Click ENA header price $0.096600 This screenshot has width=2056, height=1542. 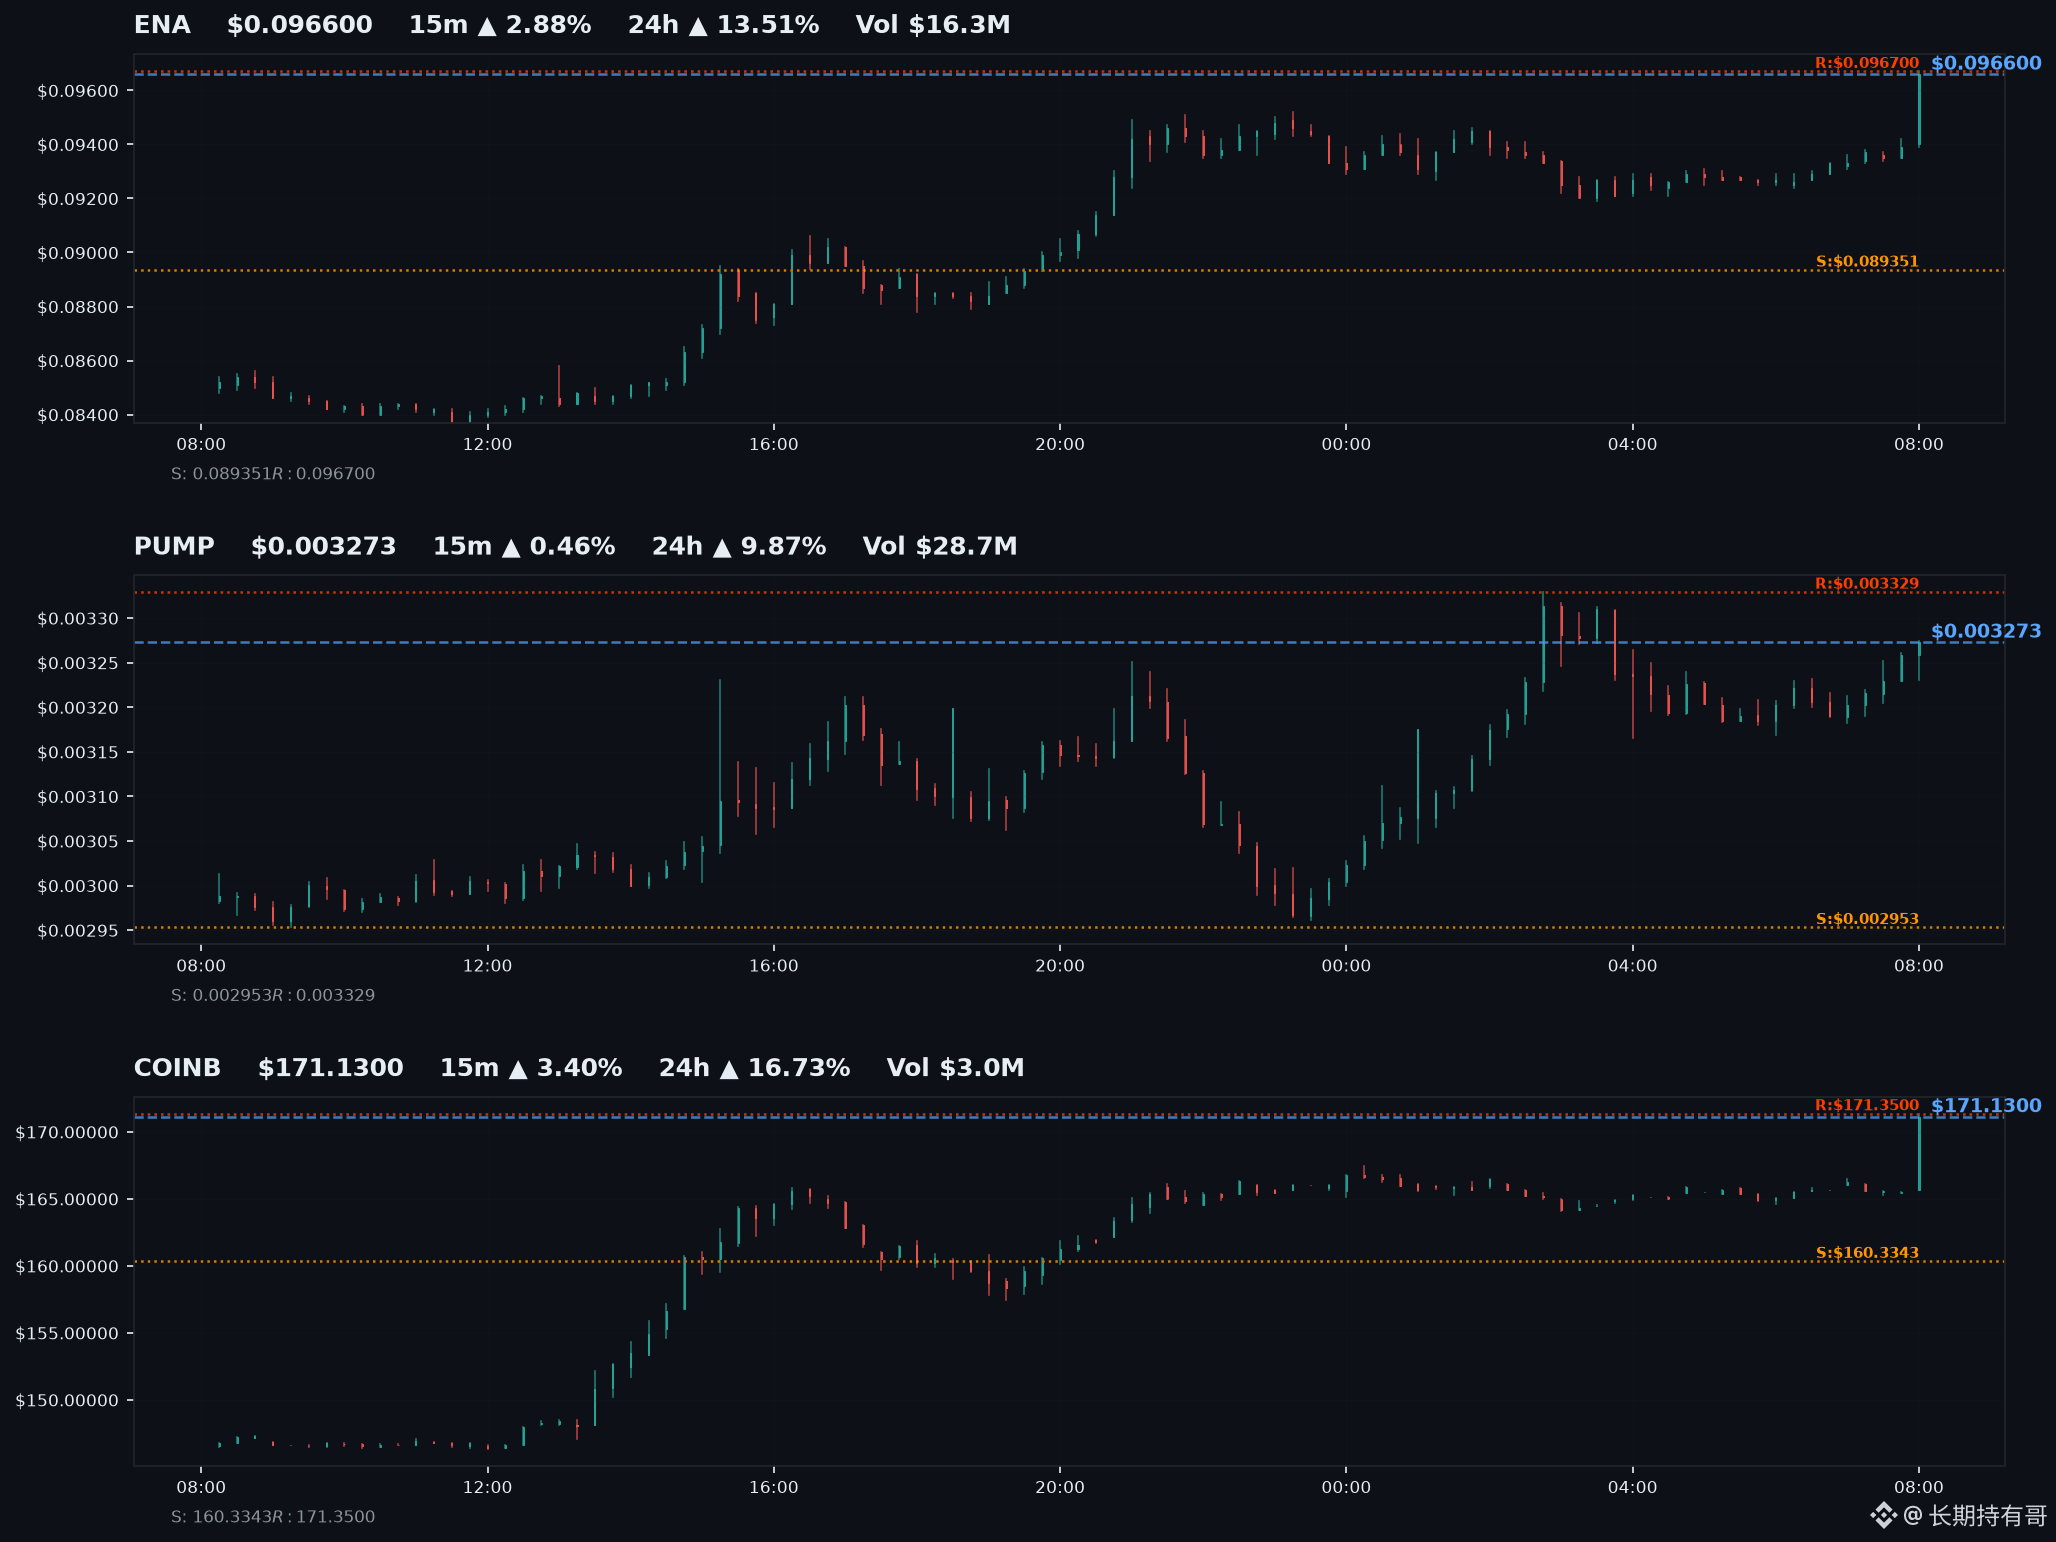300,25
